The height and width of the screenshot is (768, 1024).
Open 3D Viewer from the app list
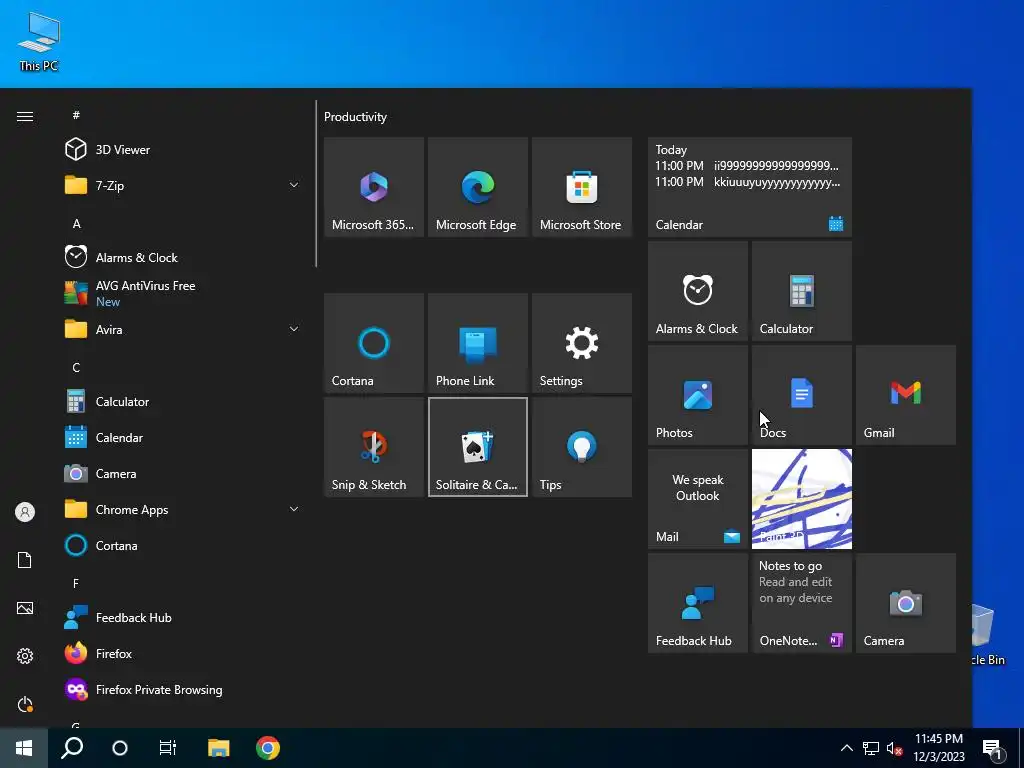coord(182,150)
